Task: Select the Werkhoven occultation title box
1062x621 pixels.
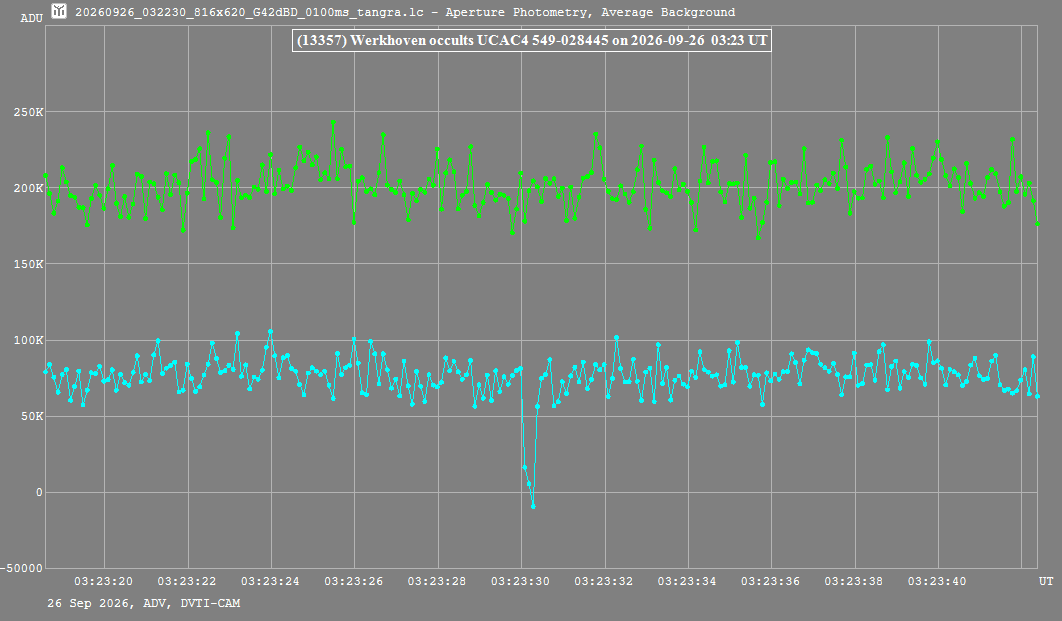Action: (x=532, y=41)
